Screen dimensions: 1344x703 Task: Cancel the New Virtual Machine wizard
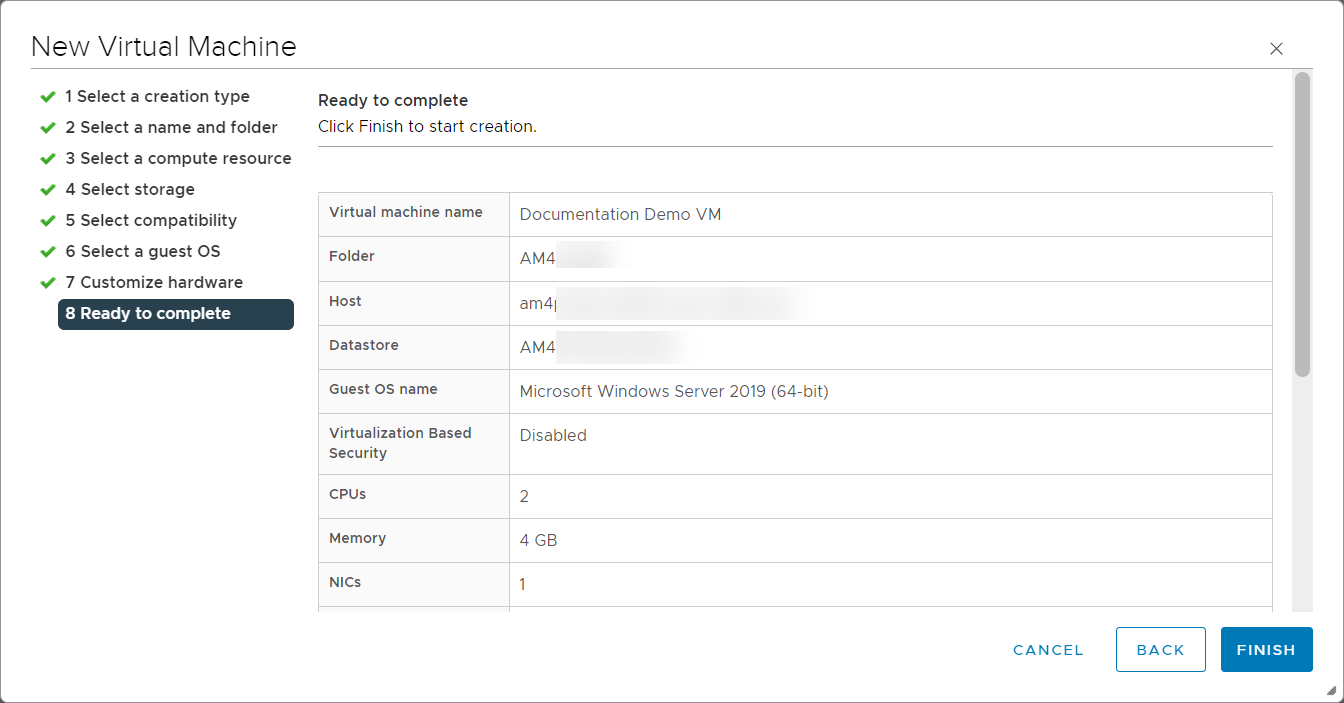click(1048, 650)
